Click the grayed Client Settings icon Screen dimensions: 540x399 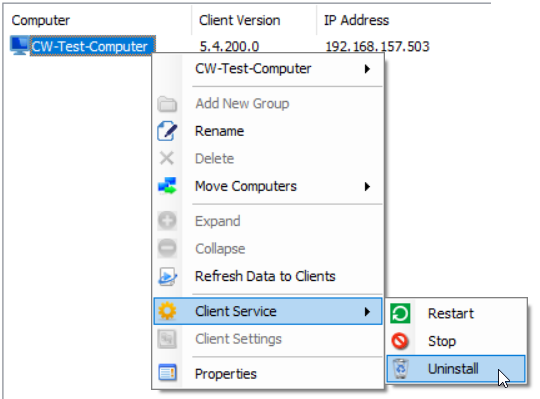pos(167,339)
